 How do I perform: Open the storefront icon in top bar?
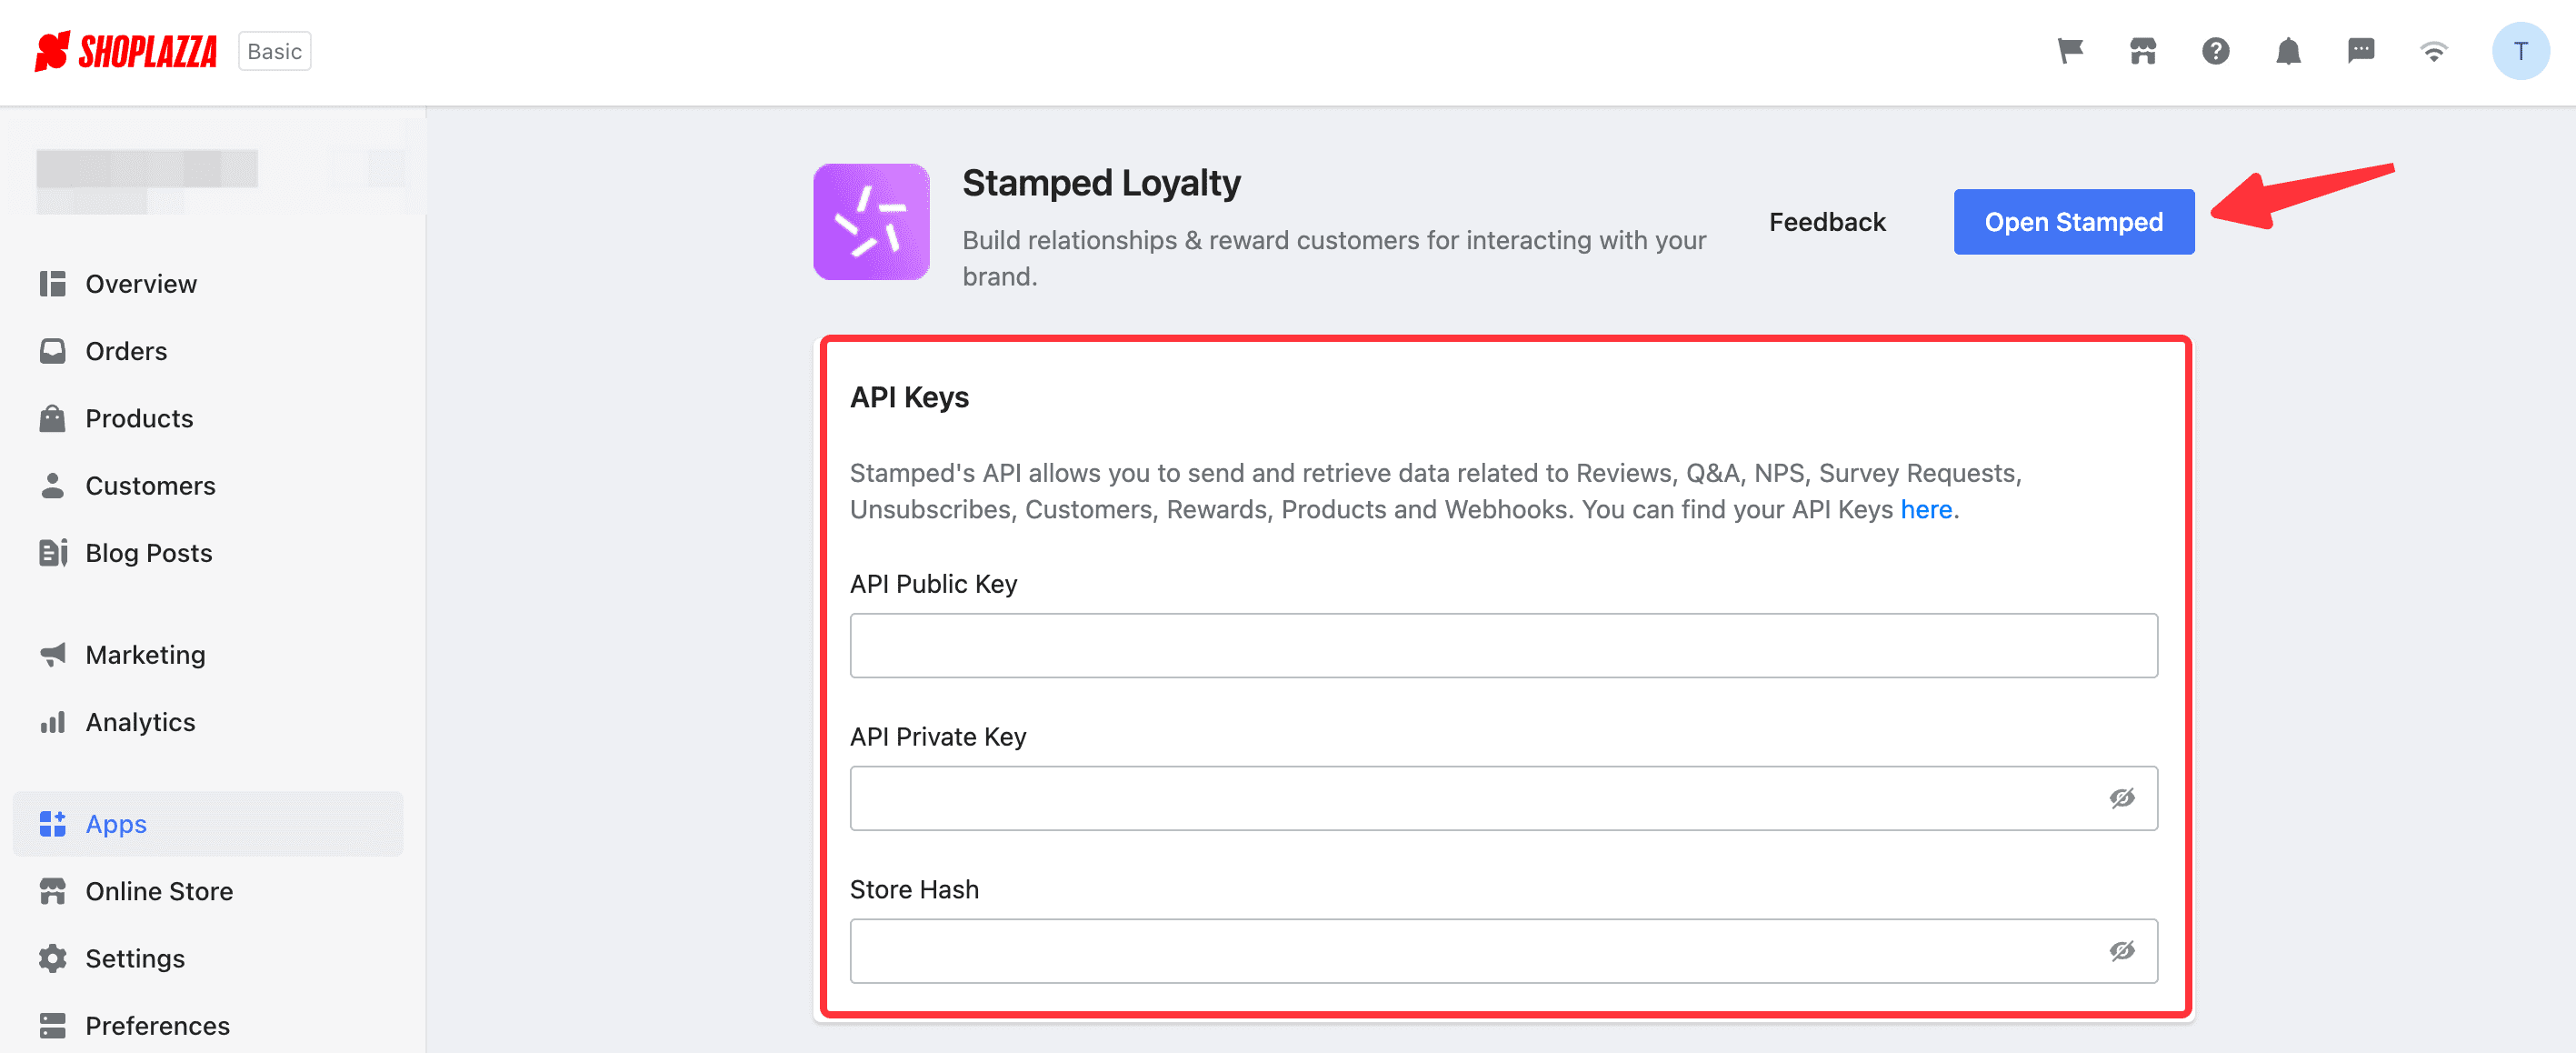[2143, 50]
